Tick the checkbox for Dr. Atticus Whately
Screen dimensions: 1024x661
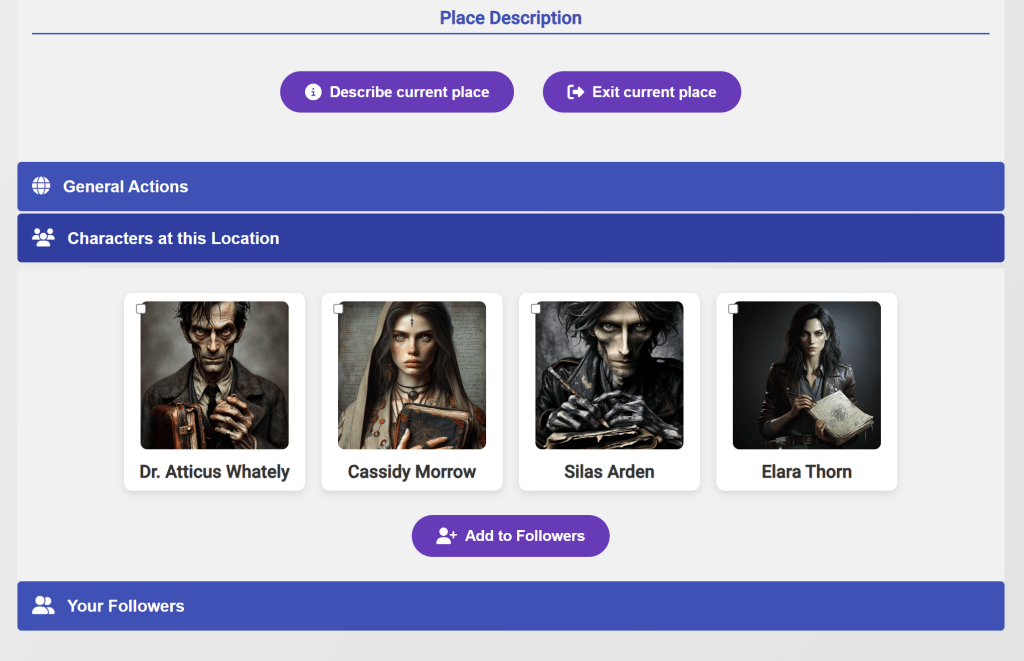pyautogui.click(x=141, y=309)
